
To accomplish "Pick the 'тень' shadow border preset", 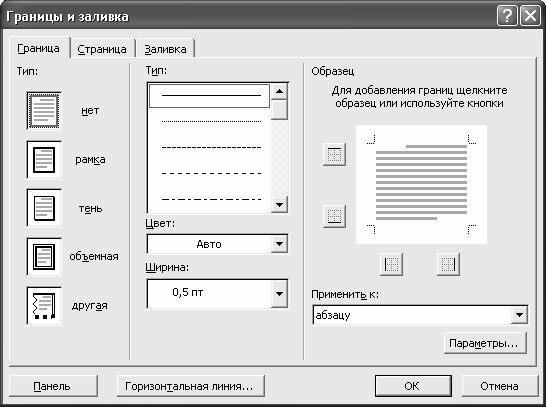I will click(44, 208).
